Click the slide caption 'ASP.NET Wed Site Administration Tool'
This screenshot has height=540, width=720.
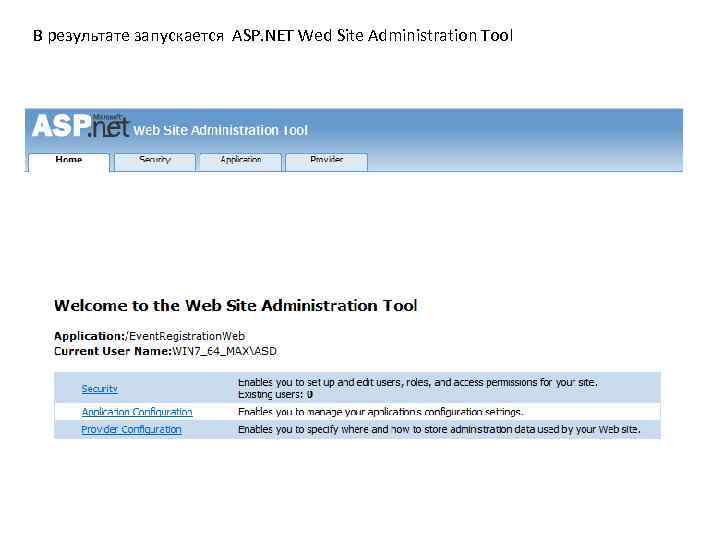tap(372, 35)
